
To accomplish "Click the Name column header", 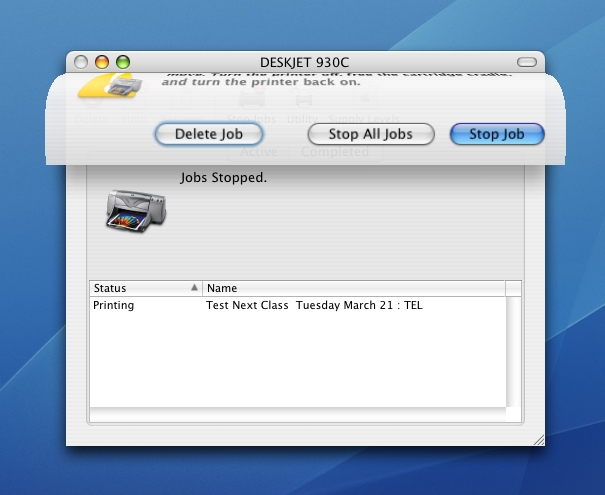I will [x=353, y=288].
